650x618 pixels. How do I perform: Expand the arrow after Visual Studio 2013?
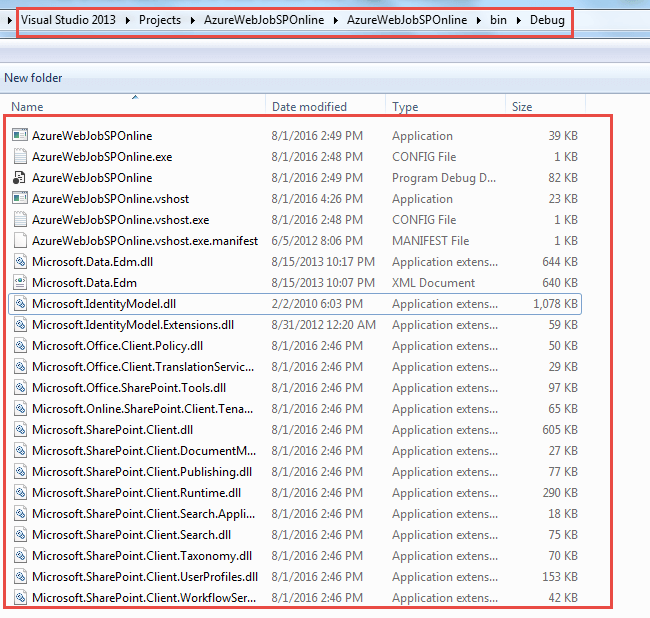click(128, 20)
